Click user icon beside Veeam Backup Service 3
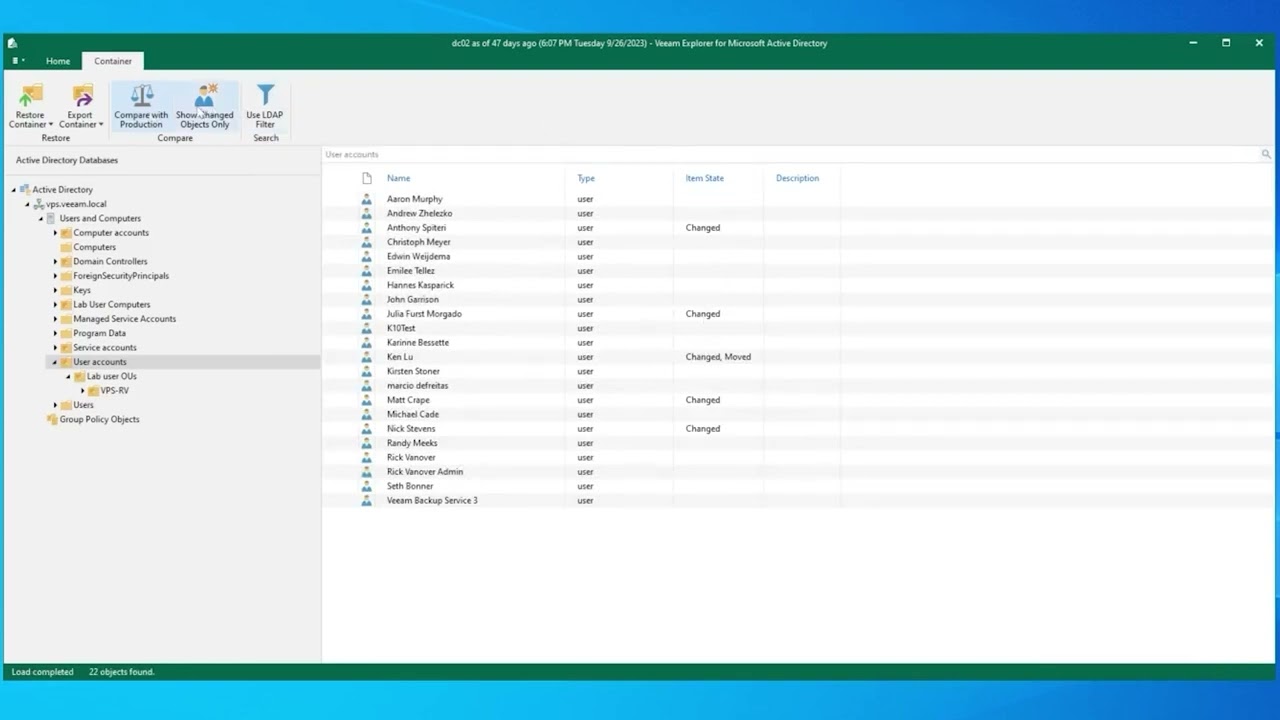 pos(366,500)
